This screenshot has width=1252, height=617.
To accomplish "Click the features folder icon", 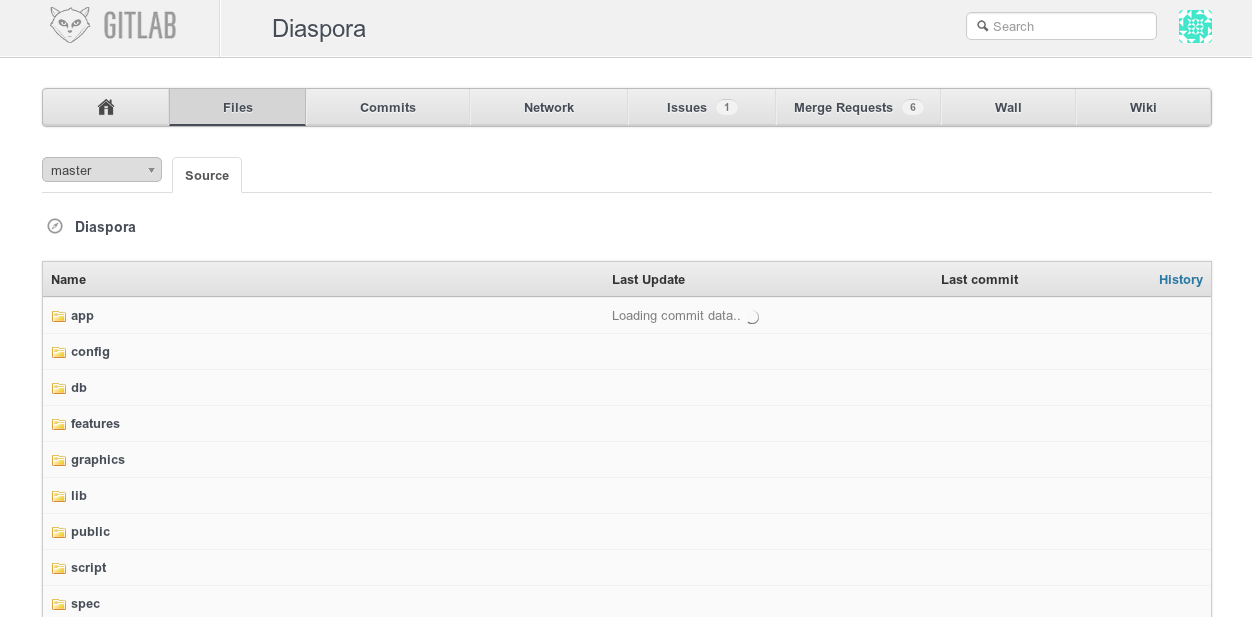I will tap(59, 424).
